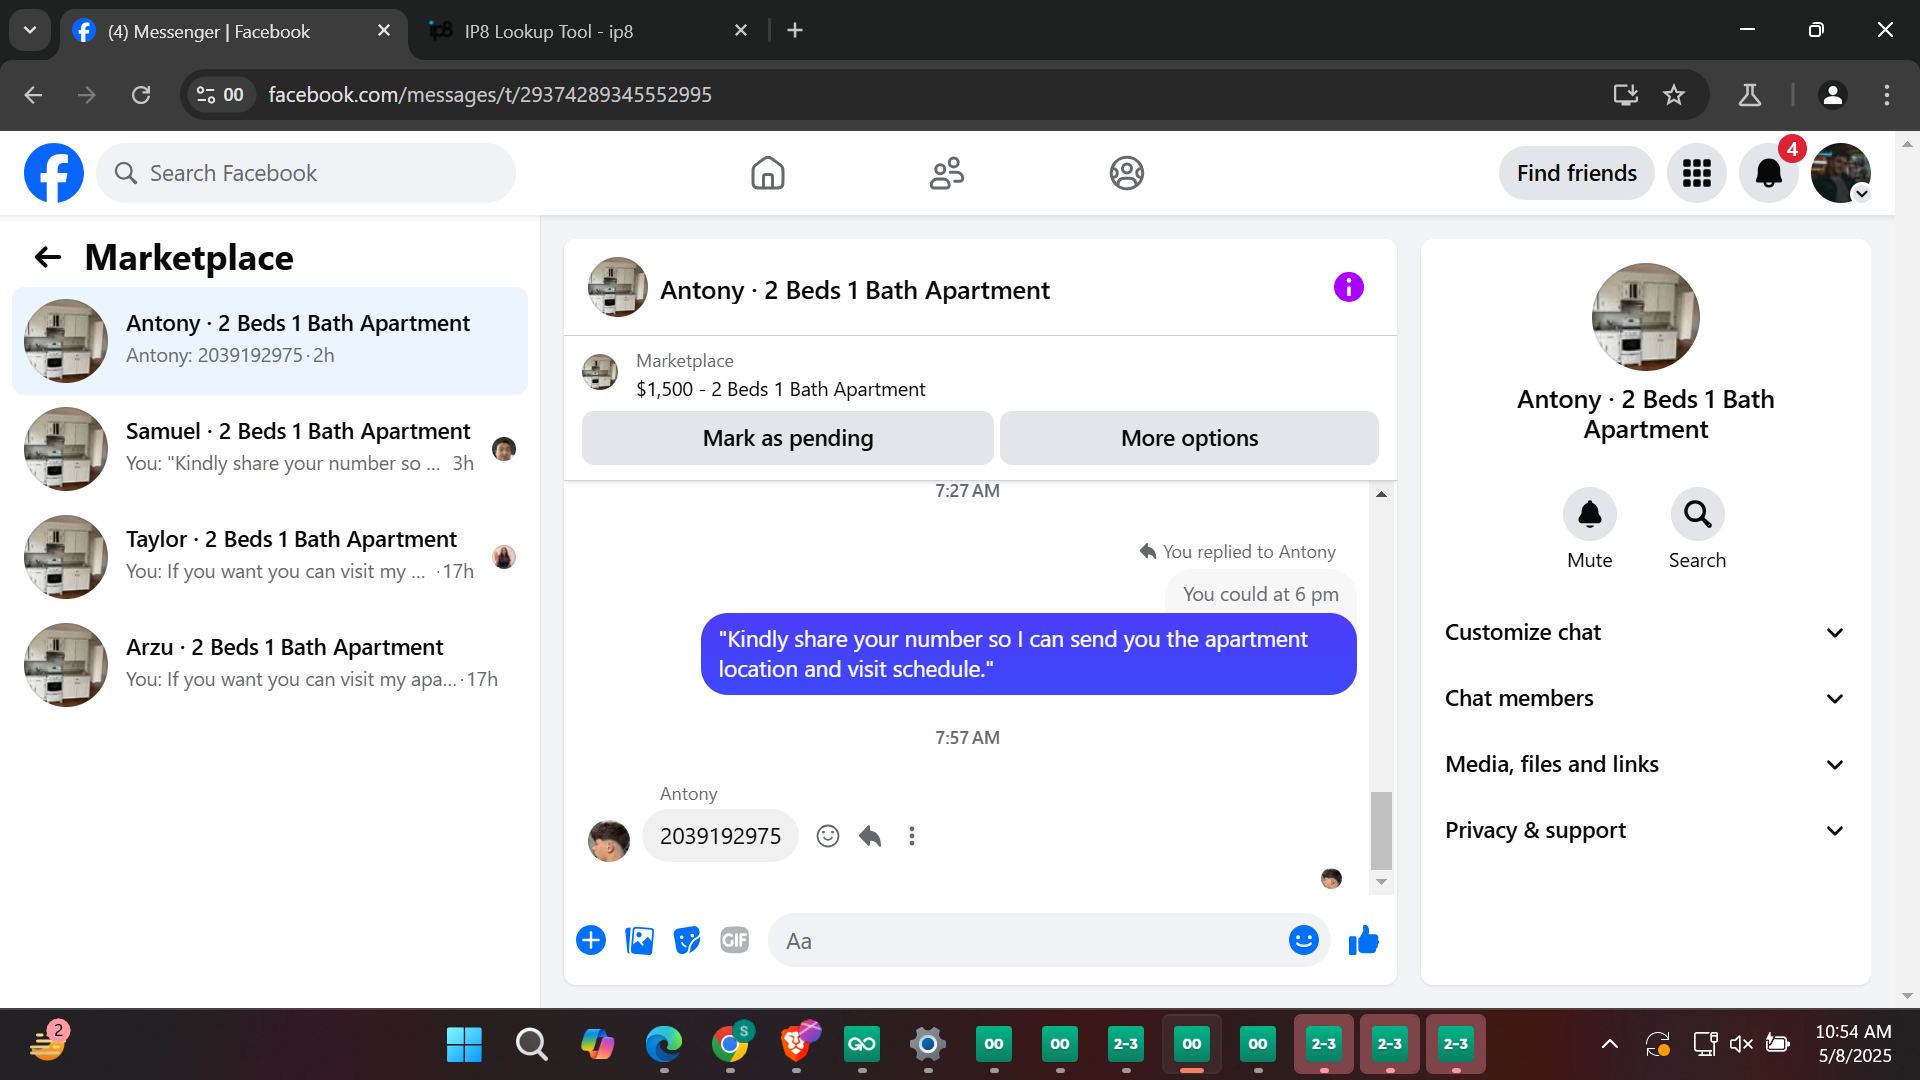Open the Antony conversation in the list
This screenshot has height=1080, width=1920.
click(x=270, y=341)
